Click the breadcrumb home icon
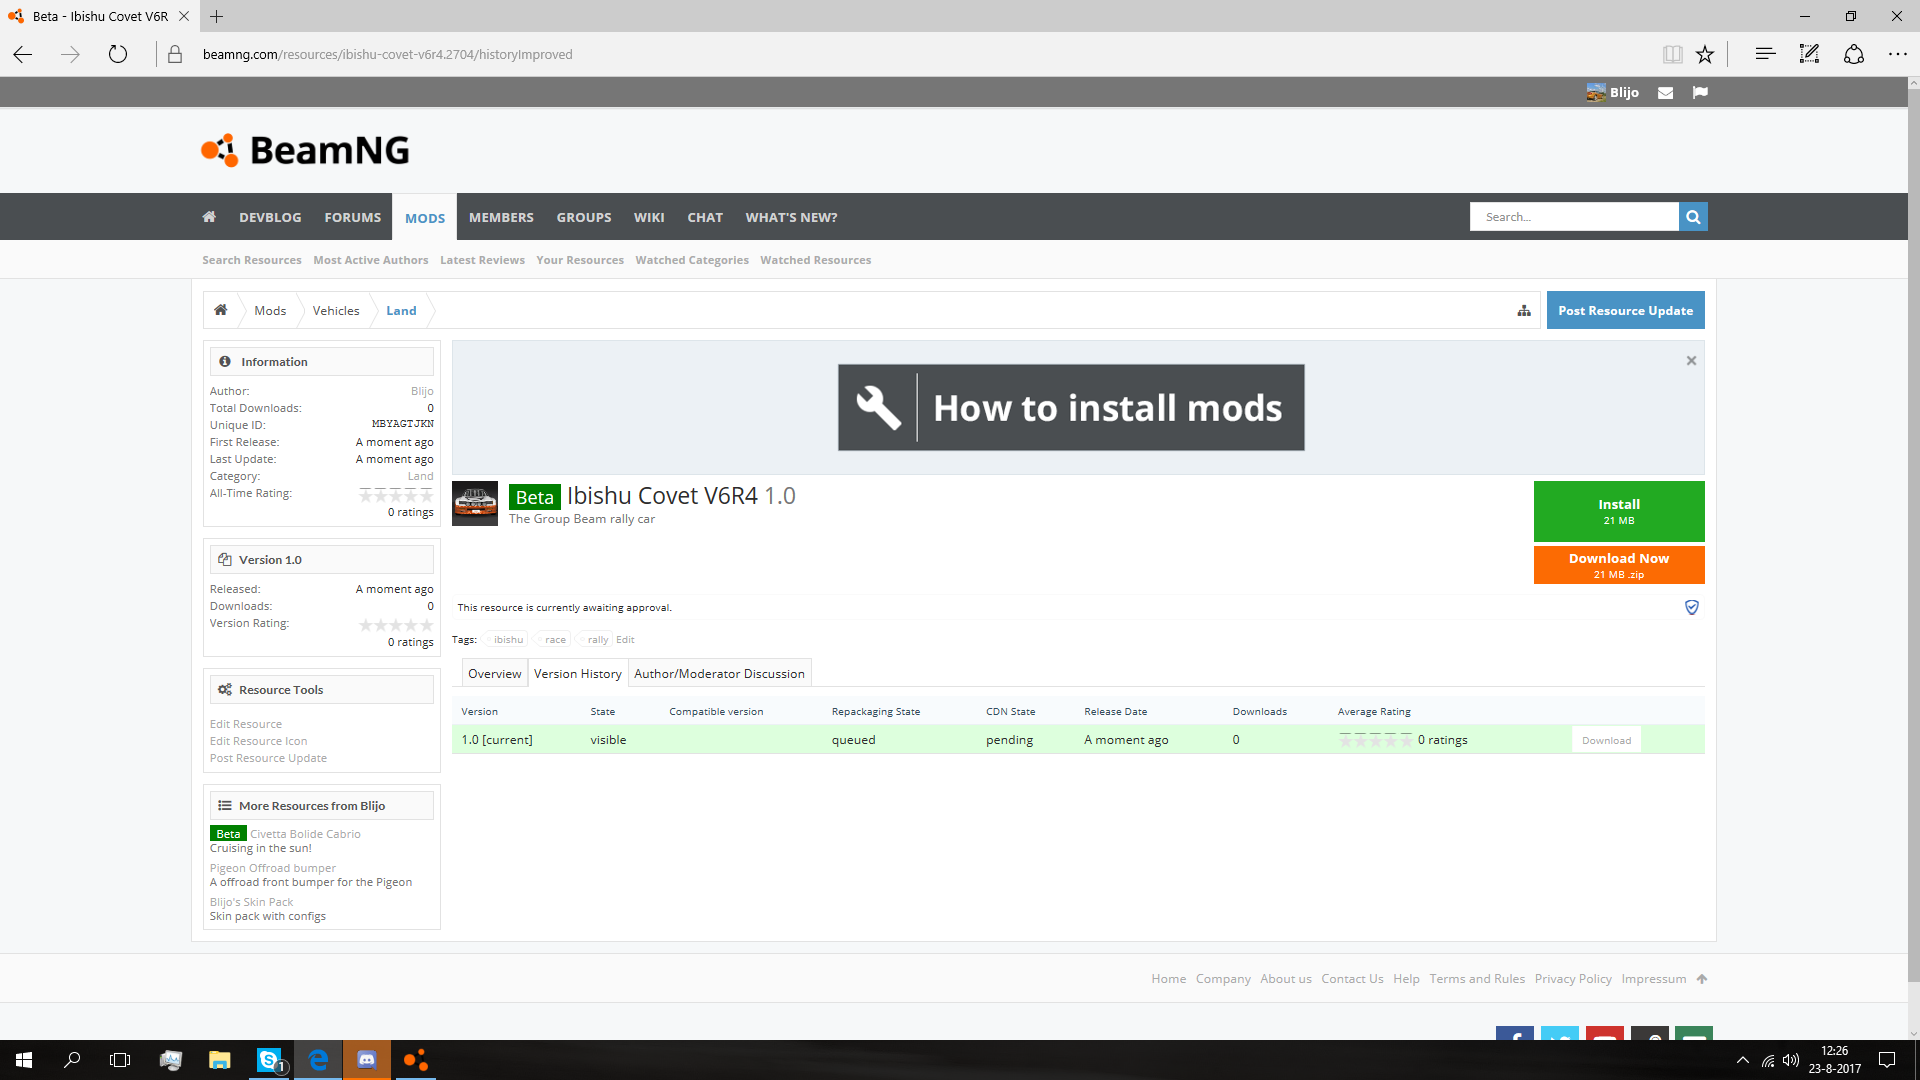Viewport: 1920px width, 1080px height. click(221, 310)
